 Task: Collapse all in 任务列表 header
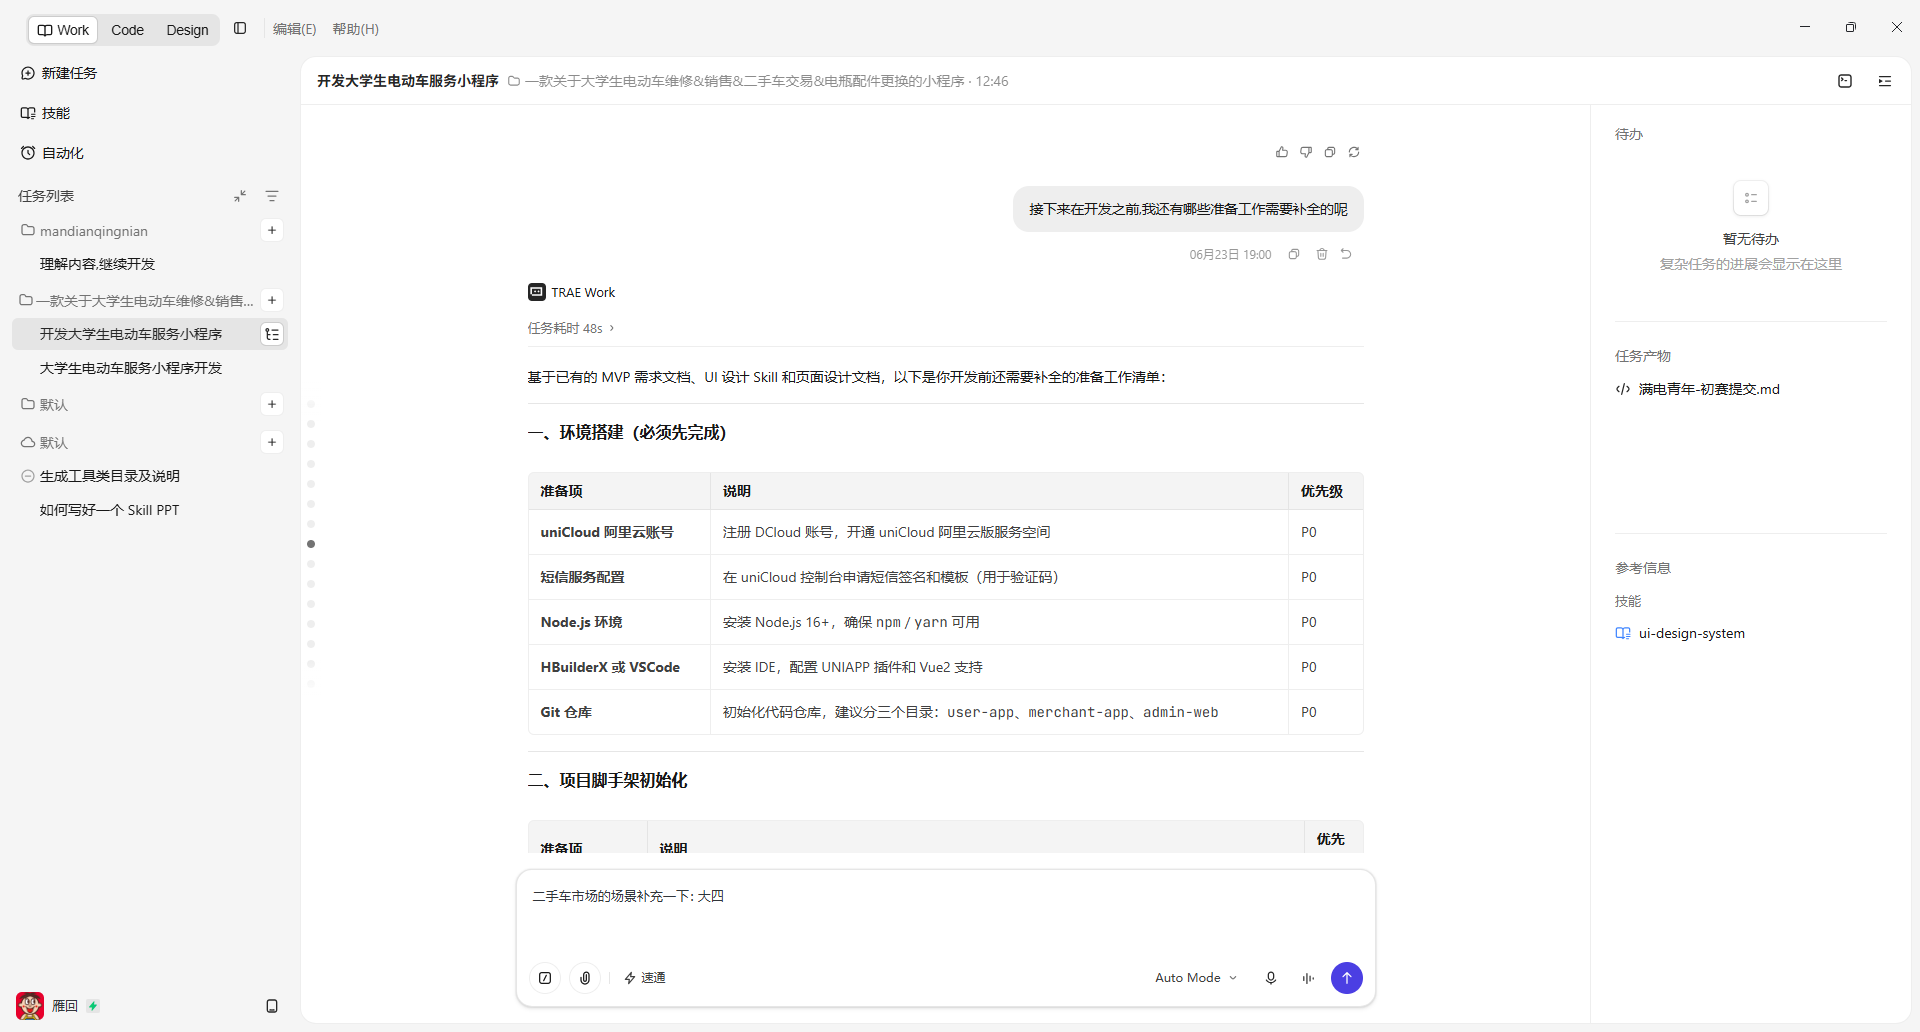tap(240, 196)
